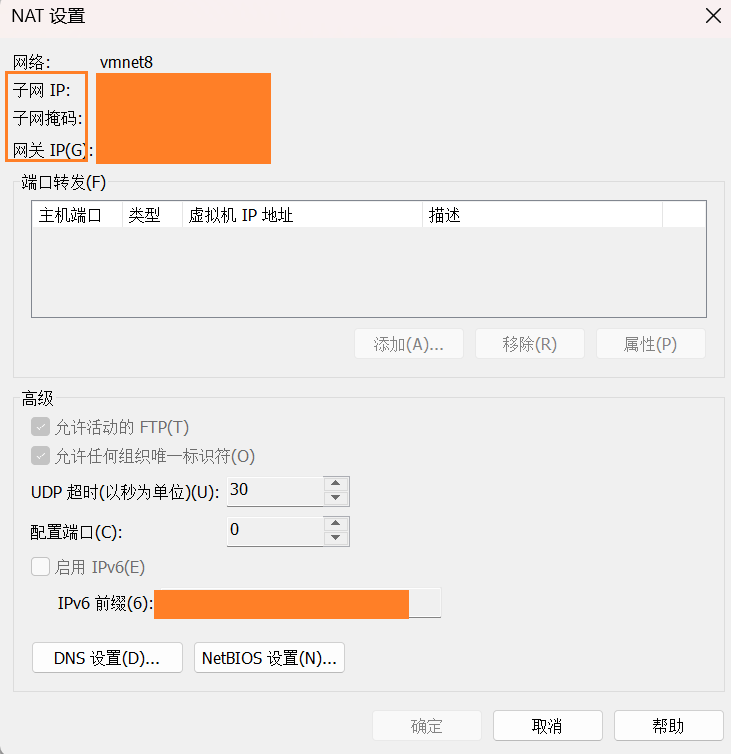Open DNS 设置 dialog

pyautogui.click(x=107, y=658)
